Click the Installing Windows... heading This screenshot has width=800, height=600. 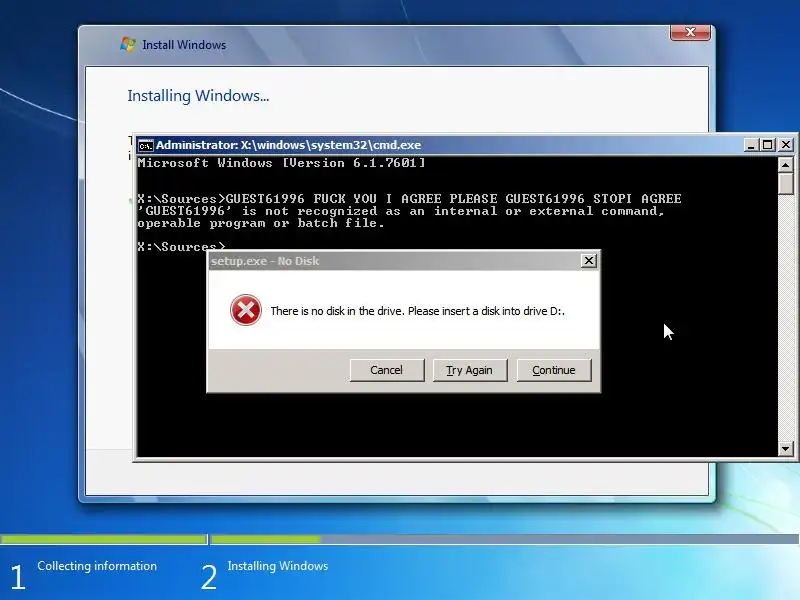198,96
